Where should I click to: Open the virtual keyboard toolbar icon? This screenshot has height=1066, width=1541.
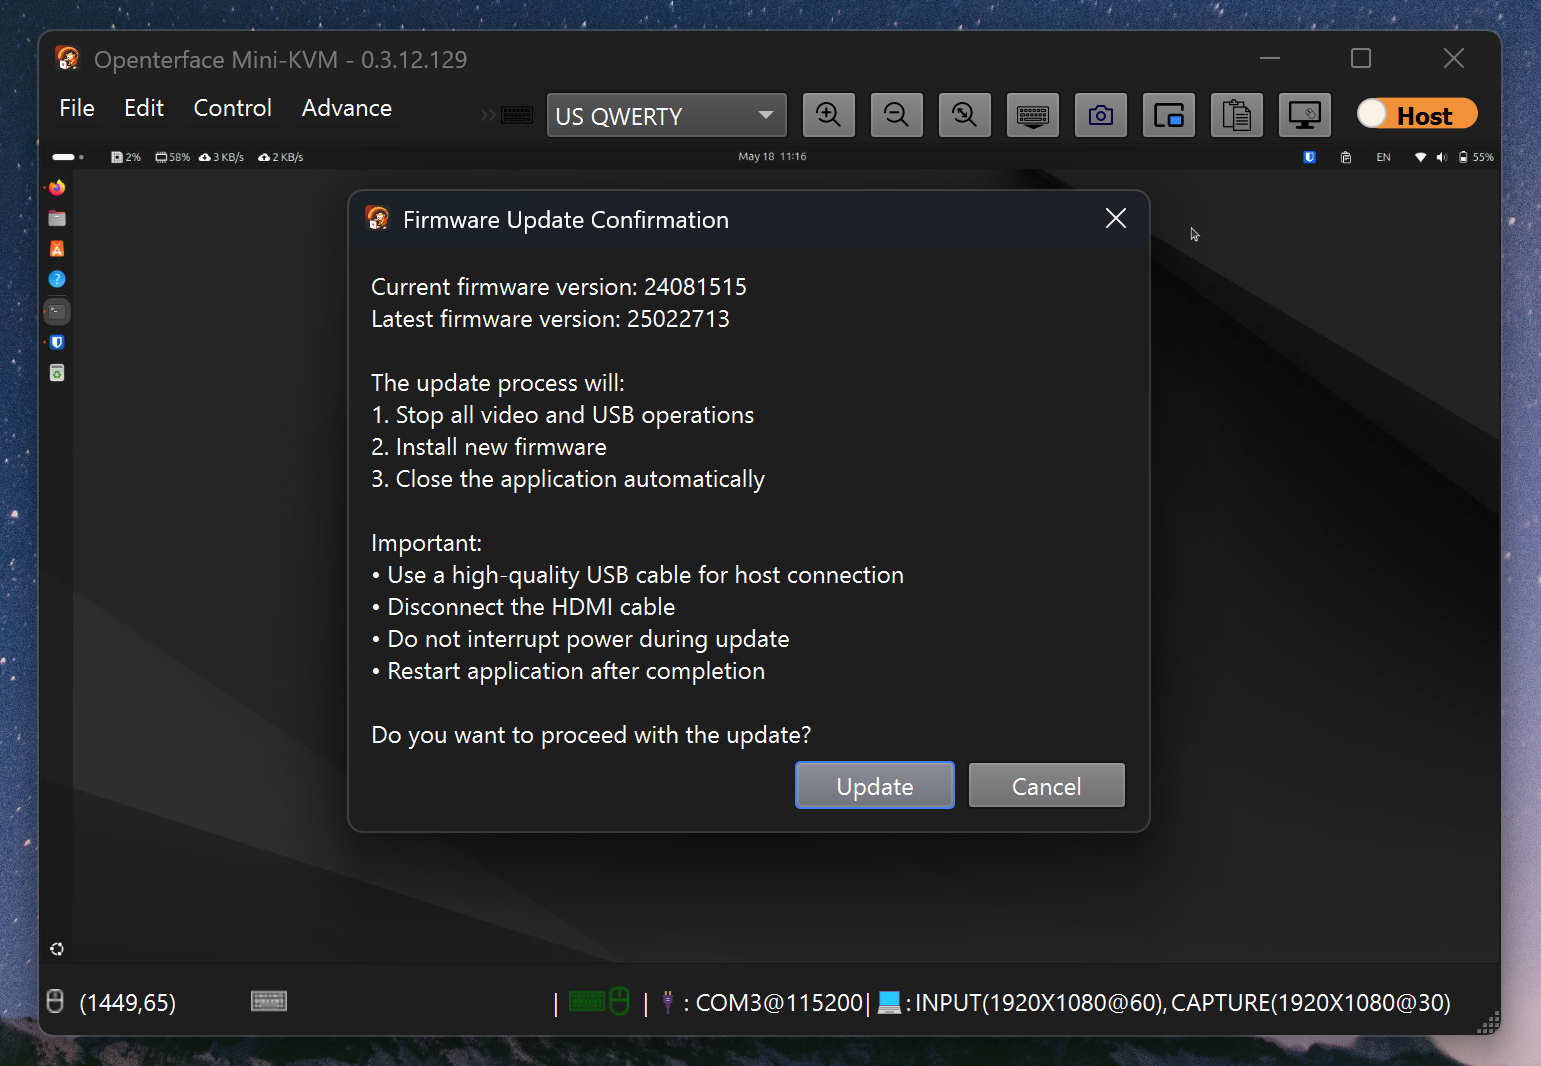[1032, 115]
